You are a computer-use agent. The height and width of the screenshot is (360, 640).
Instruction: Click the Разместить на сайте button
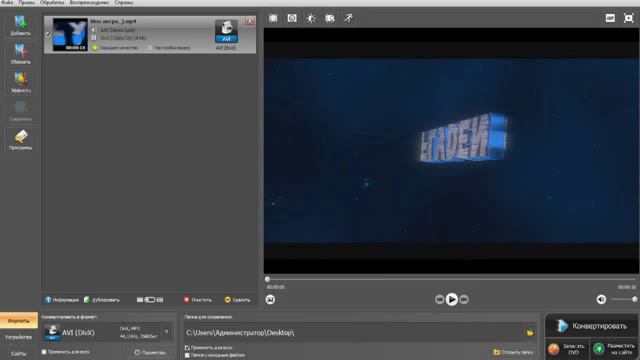point(614,349)
